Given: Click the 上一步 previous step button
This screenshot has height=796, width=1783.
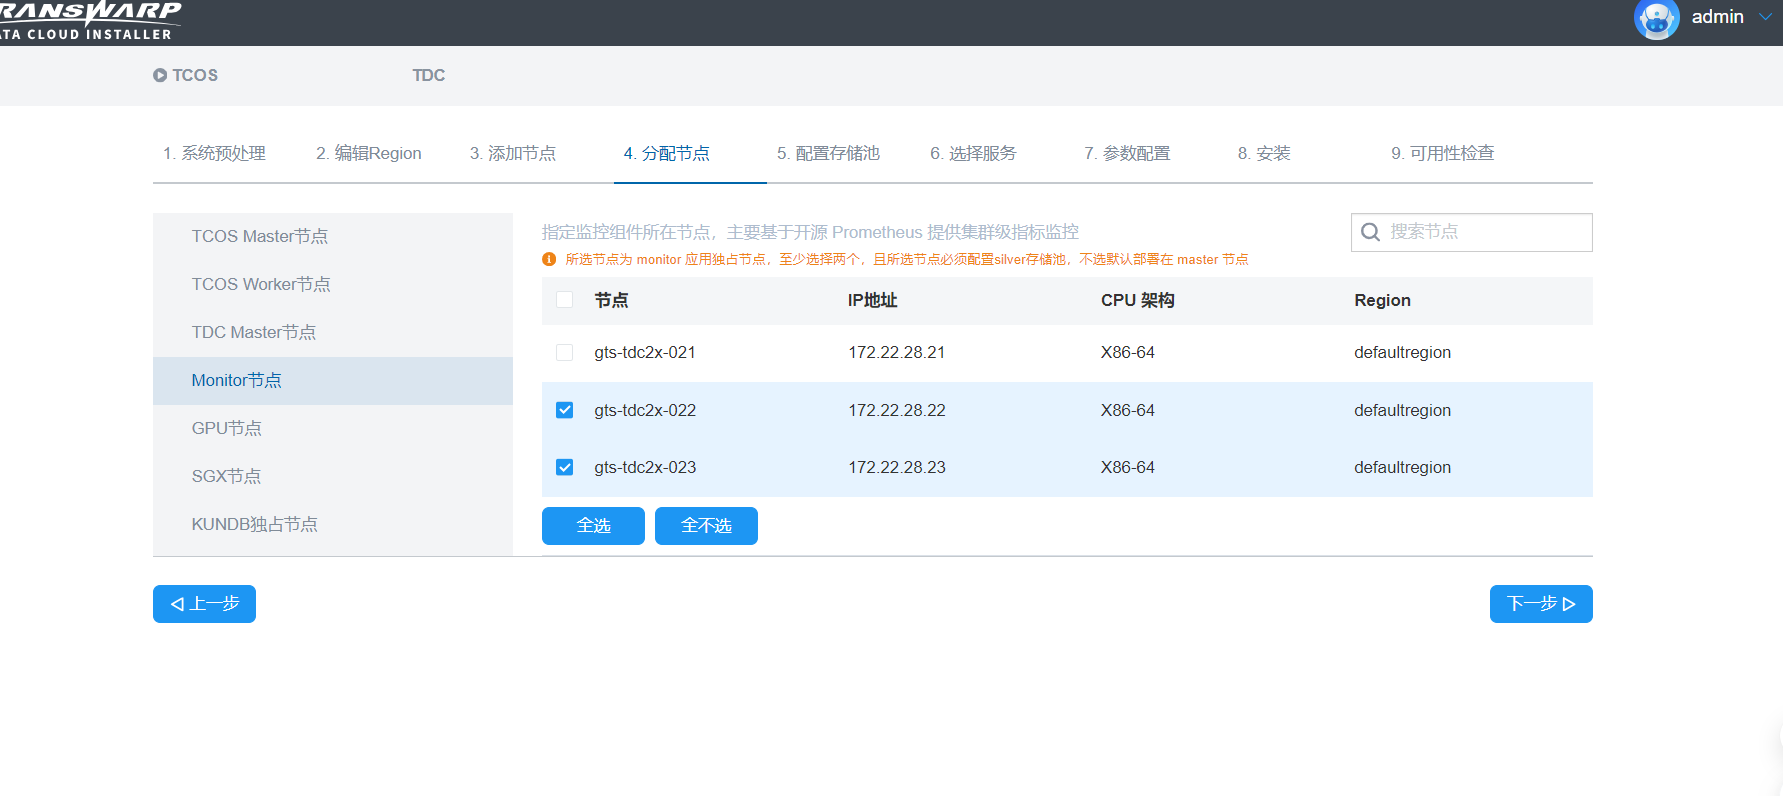Looking at the screenshot, I should click(x=204, y=604).
